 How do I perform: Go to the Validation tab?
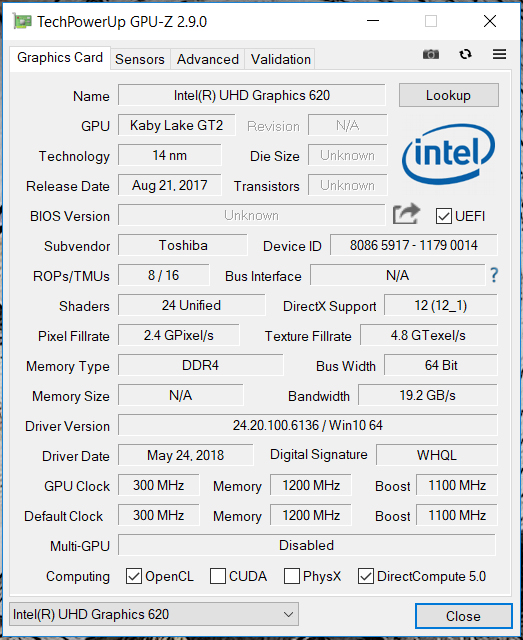point(280,60)
